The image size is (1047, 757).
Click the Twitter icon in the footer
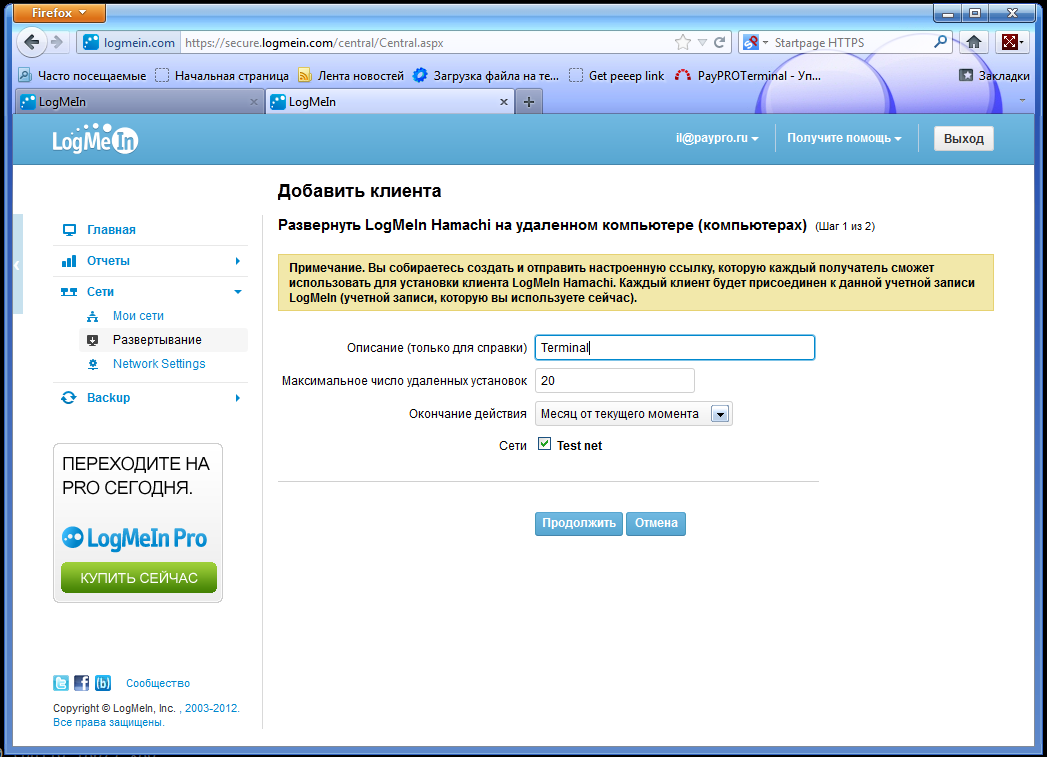(61, 684)
